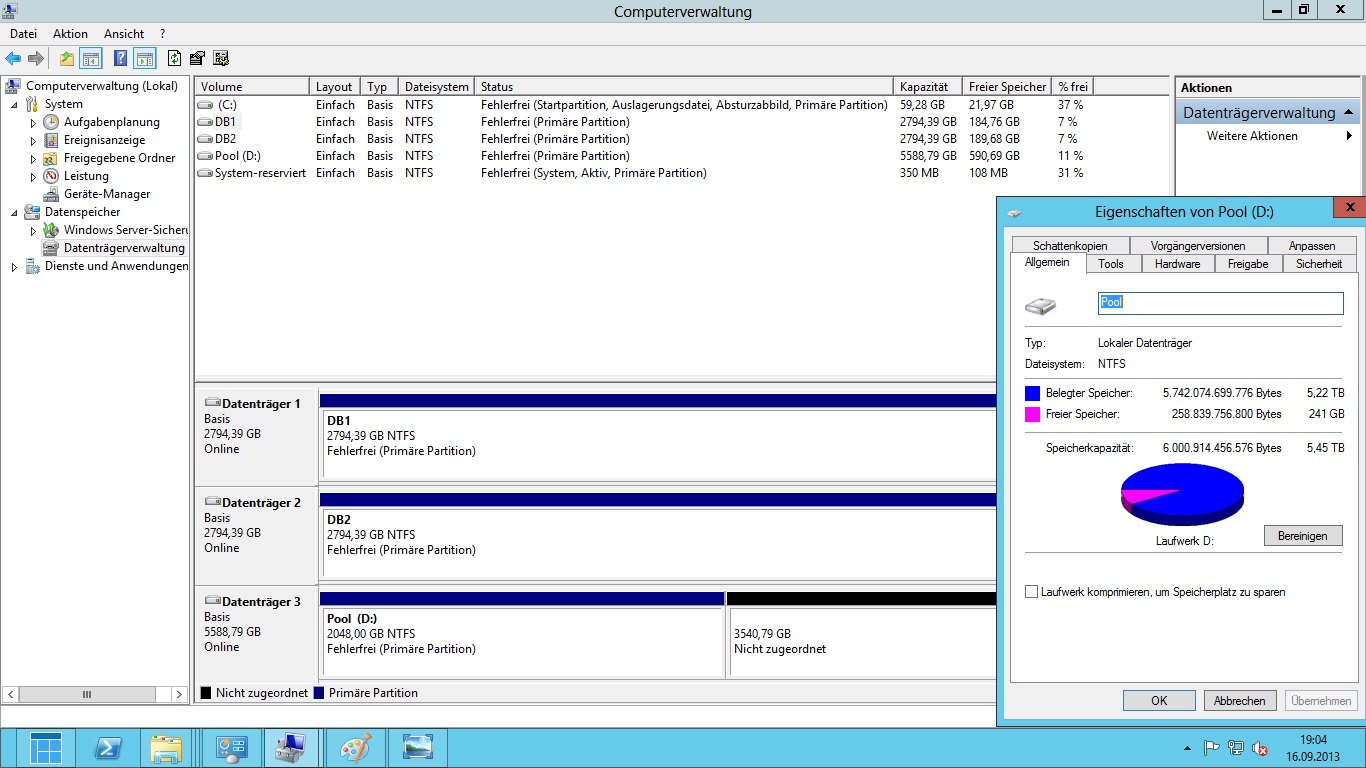Select the Datenspeicher icon in tree
The width and height of the screenshot is (1366, 768).
[32, 212]
